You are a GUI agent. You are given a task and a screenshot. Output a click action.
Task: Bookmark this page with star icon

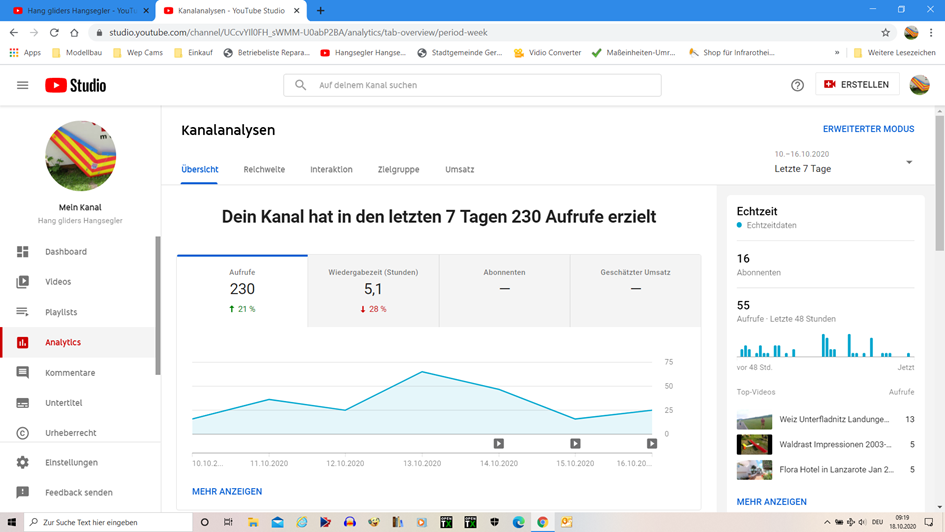tap(885, 32)
